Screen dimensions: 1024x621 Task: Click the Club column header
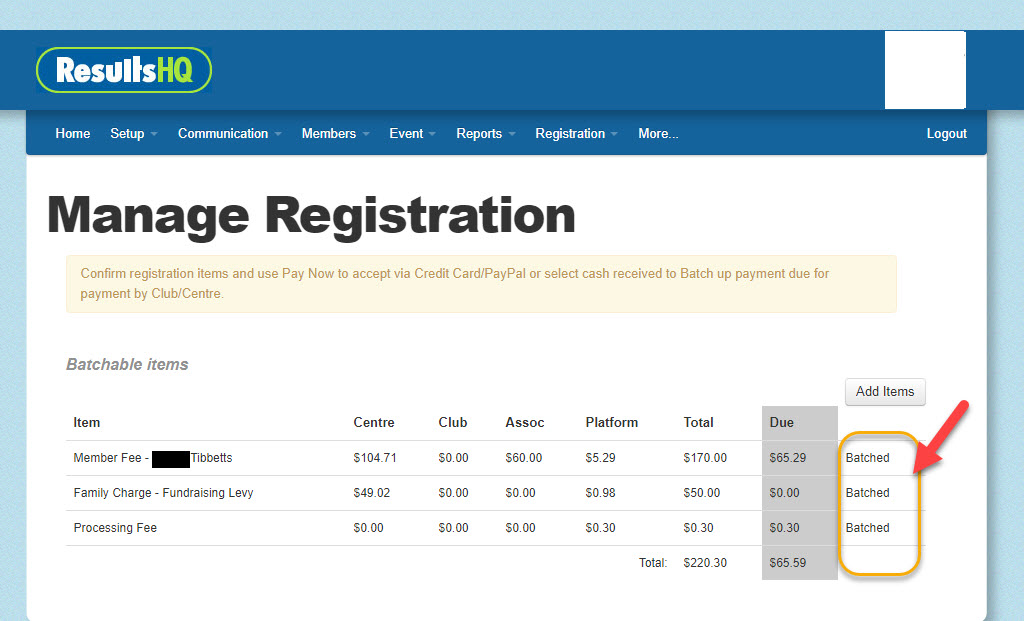453,422
